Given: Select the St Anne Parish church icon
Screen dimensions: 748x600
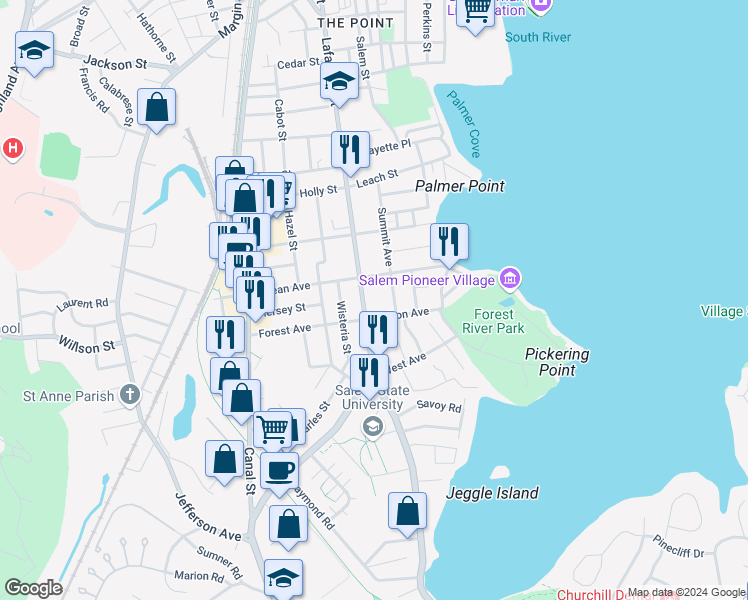Looking at the screenshot, I should (x=130, y=394).
